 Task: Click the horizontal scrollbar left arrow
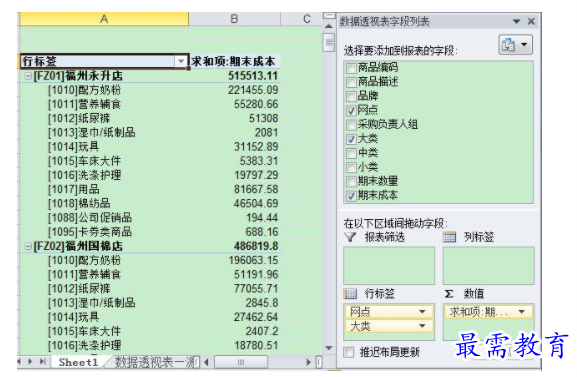tap(206, 362)
